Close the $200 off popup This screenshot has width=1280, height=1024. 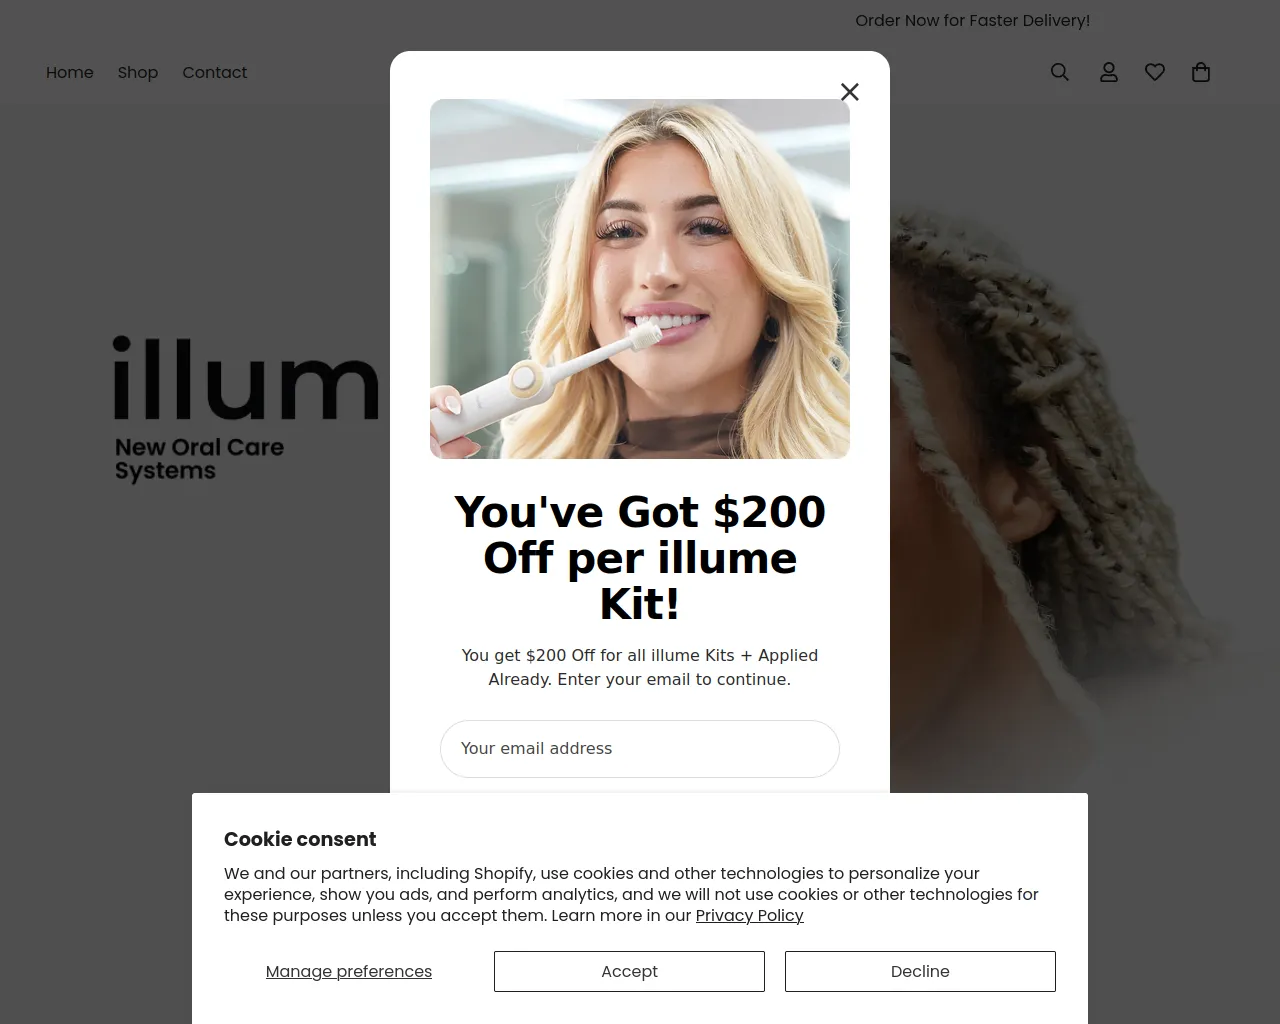[x=850, y=92]
